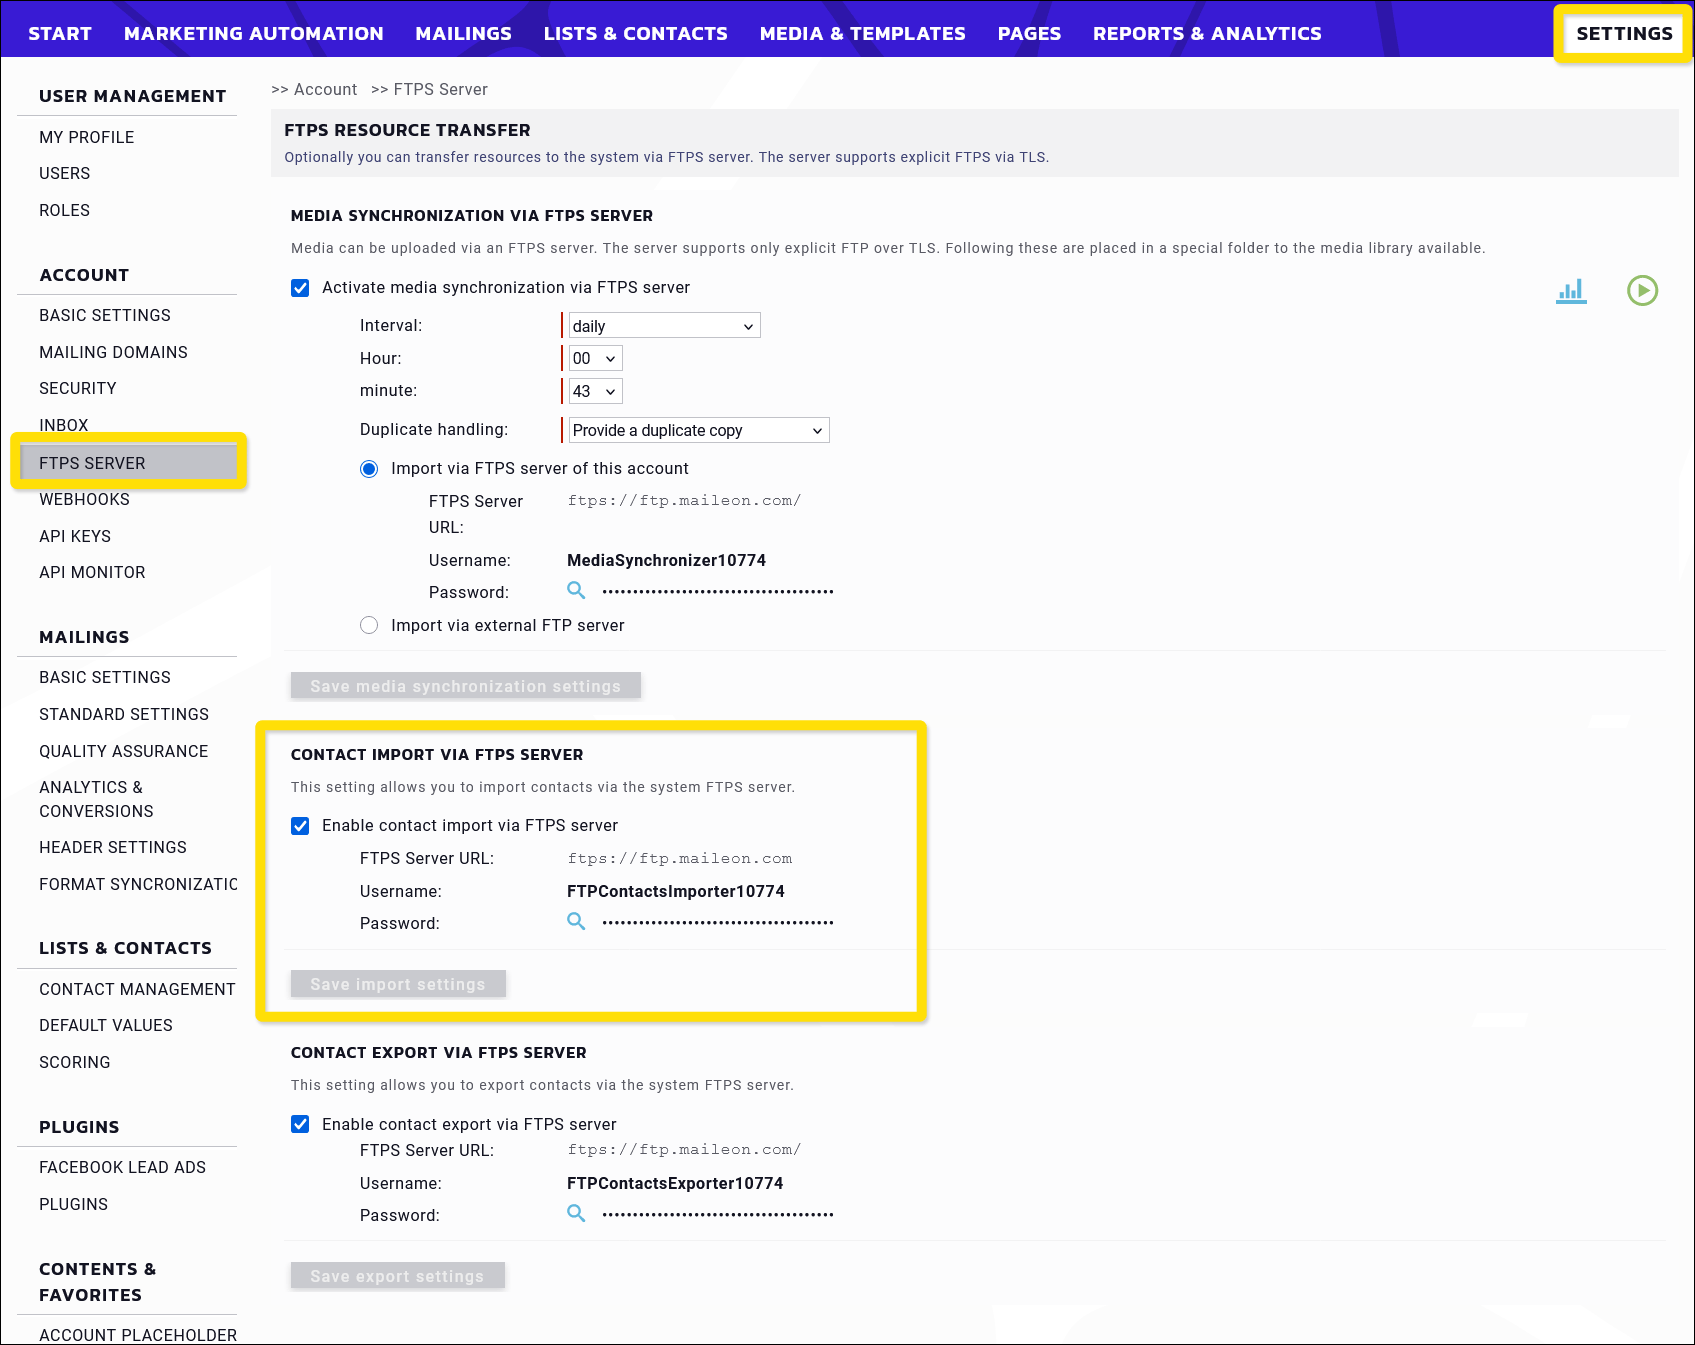Viewport: 1695px width, 1345px height.
Task: Open CONTACT MANAGEMENT in sidebar
Action: (x=137, y=989)
